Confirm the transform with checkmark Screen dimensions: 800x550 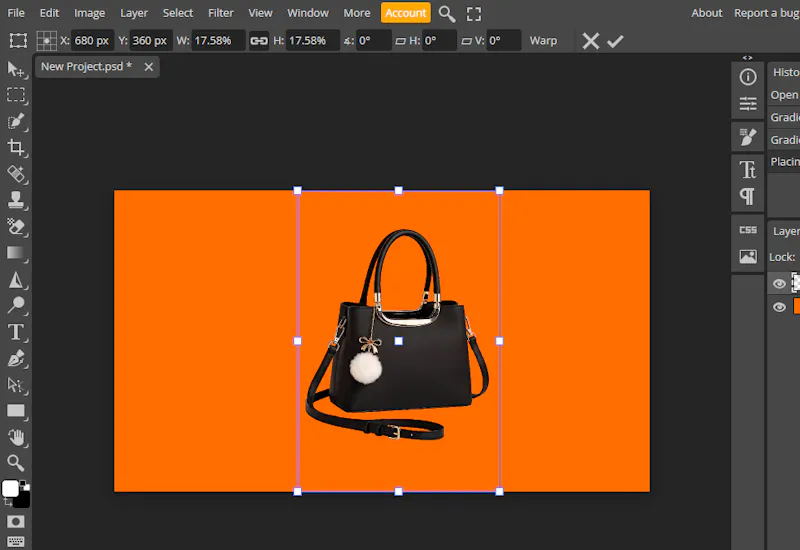pyautogui.click(x=615, y=41)
